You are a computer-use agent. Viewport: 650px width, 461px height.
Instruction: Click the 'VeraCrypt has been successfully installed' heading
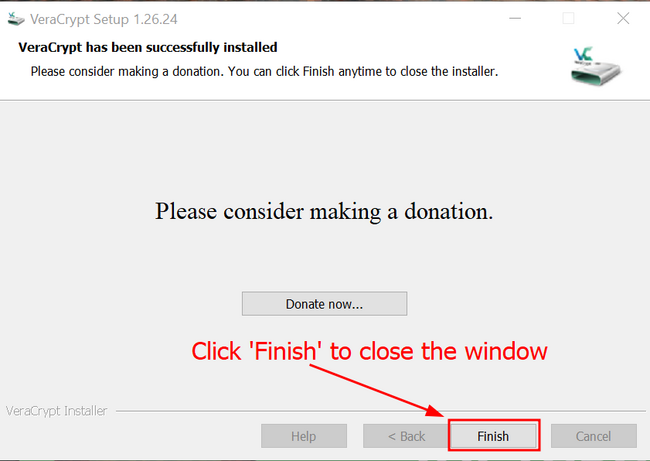(x=148, y=48)
